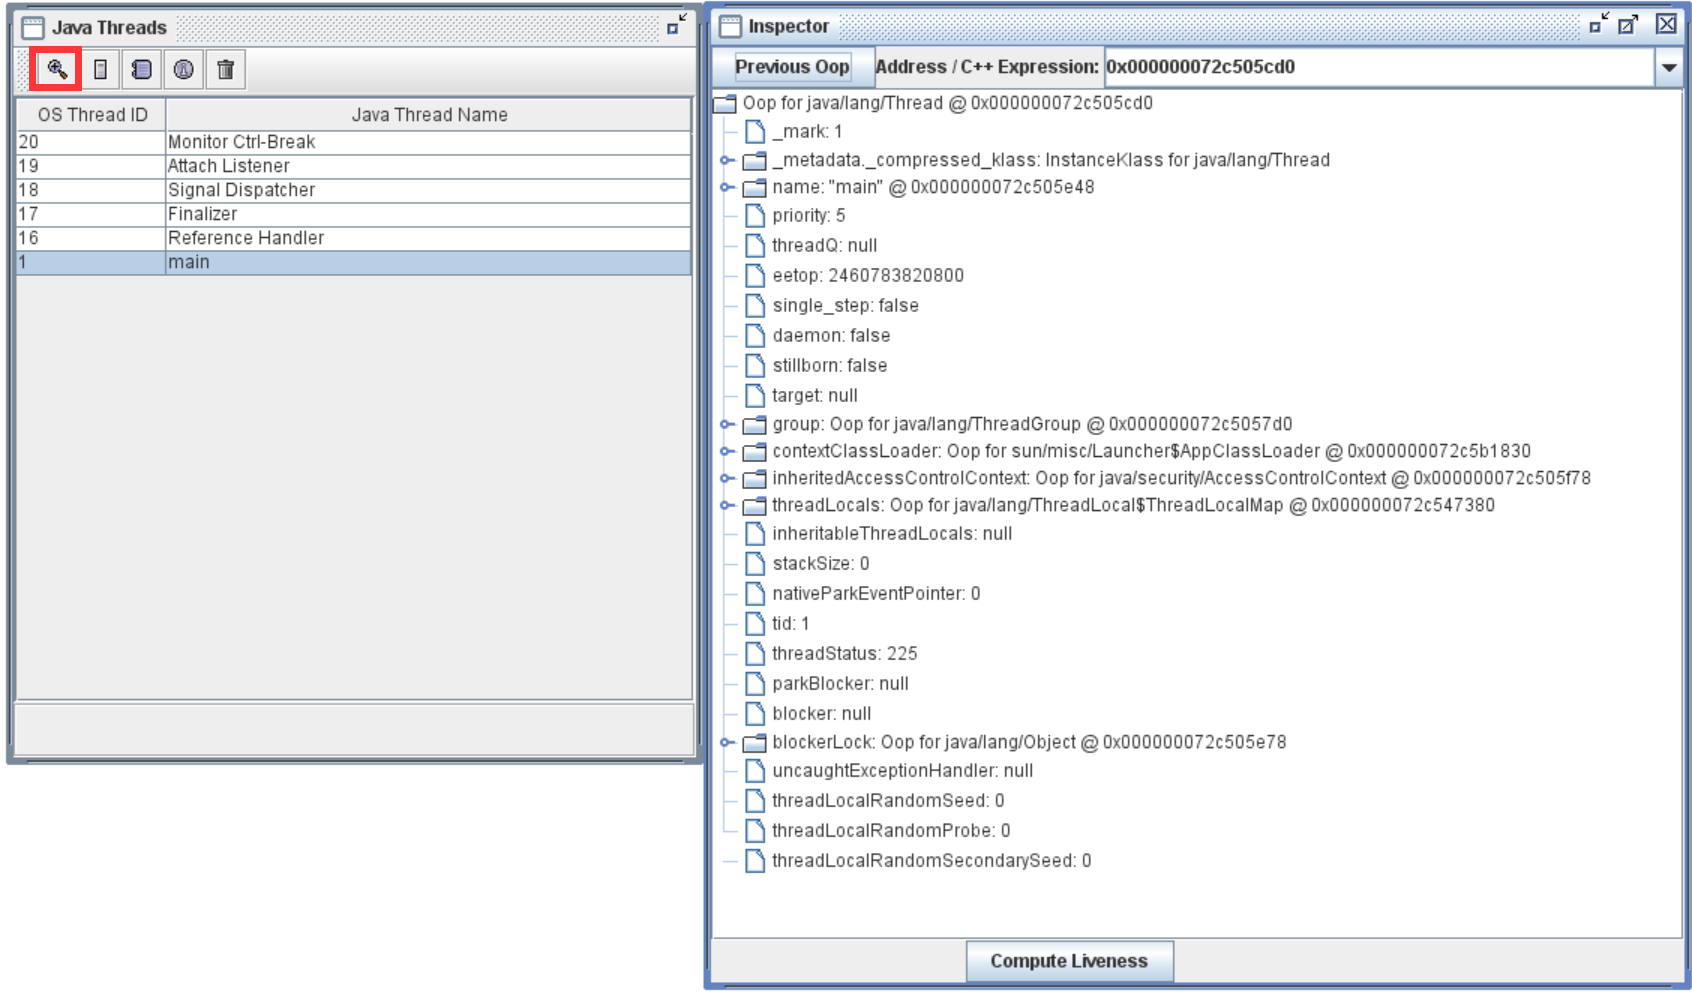This screenshot has width=1692, height=995.
Task: Expand the group ThreadGroup node
Action: [x=727, y=424]
